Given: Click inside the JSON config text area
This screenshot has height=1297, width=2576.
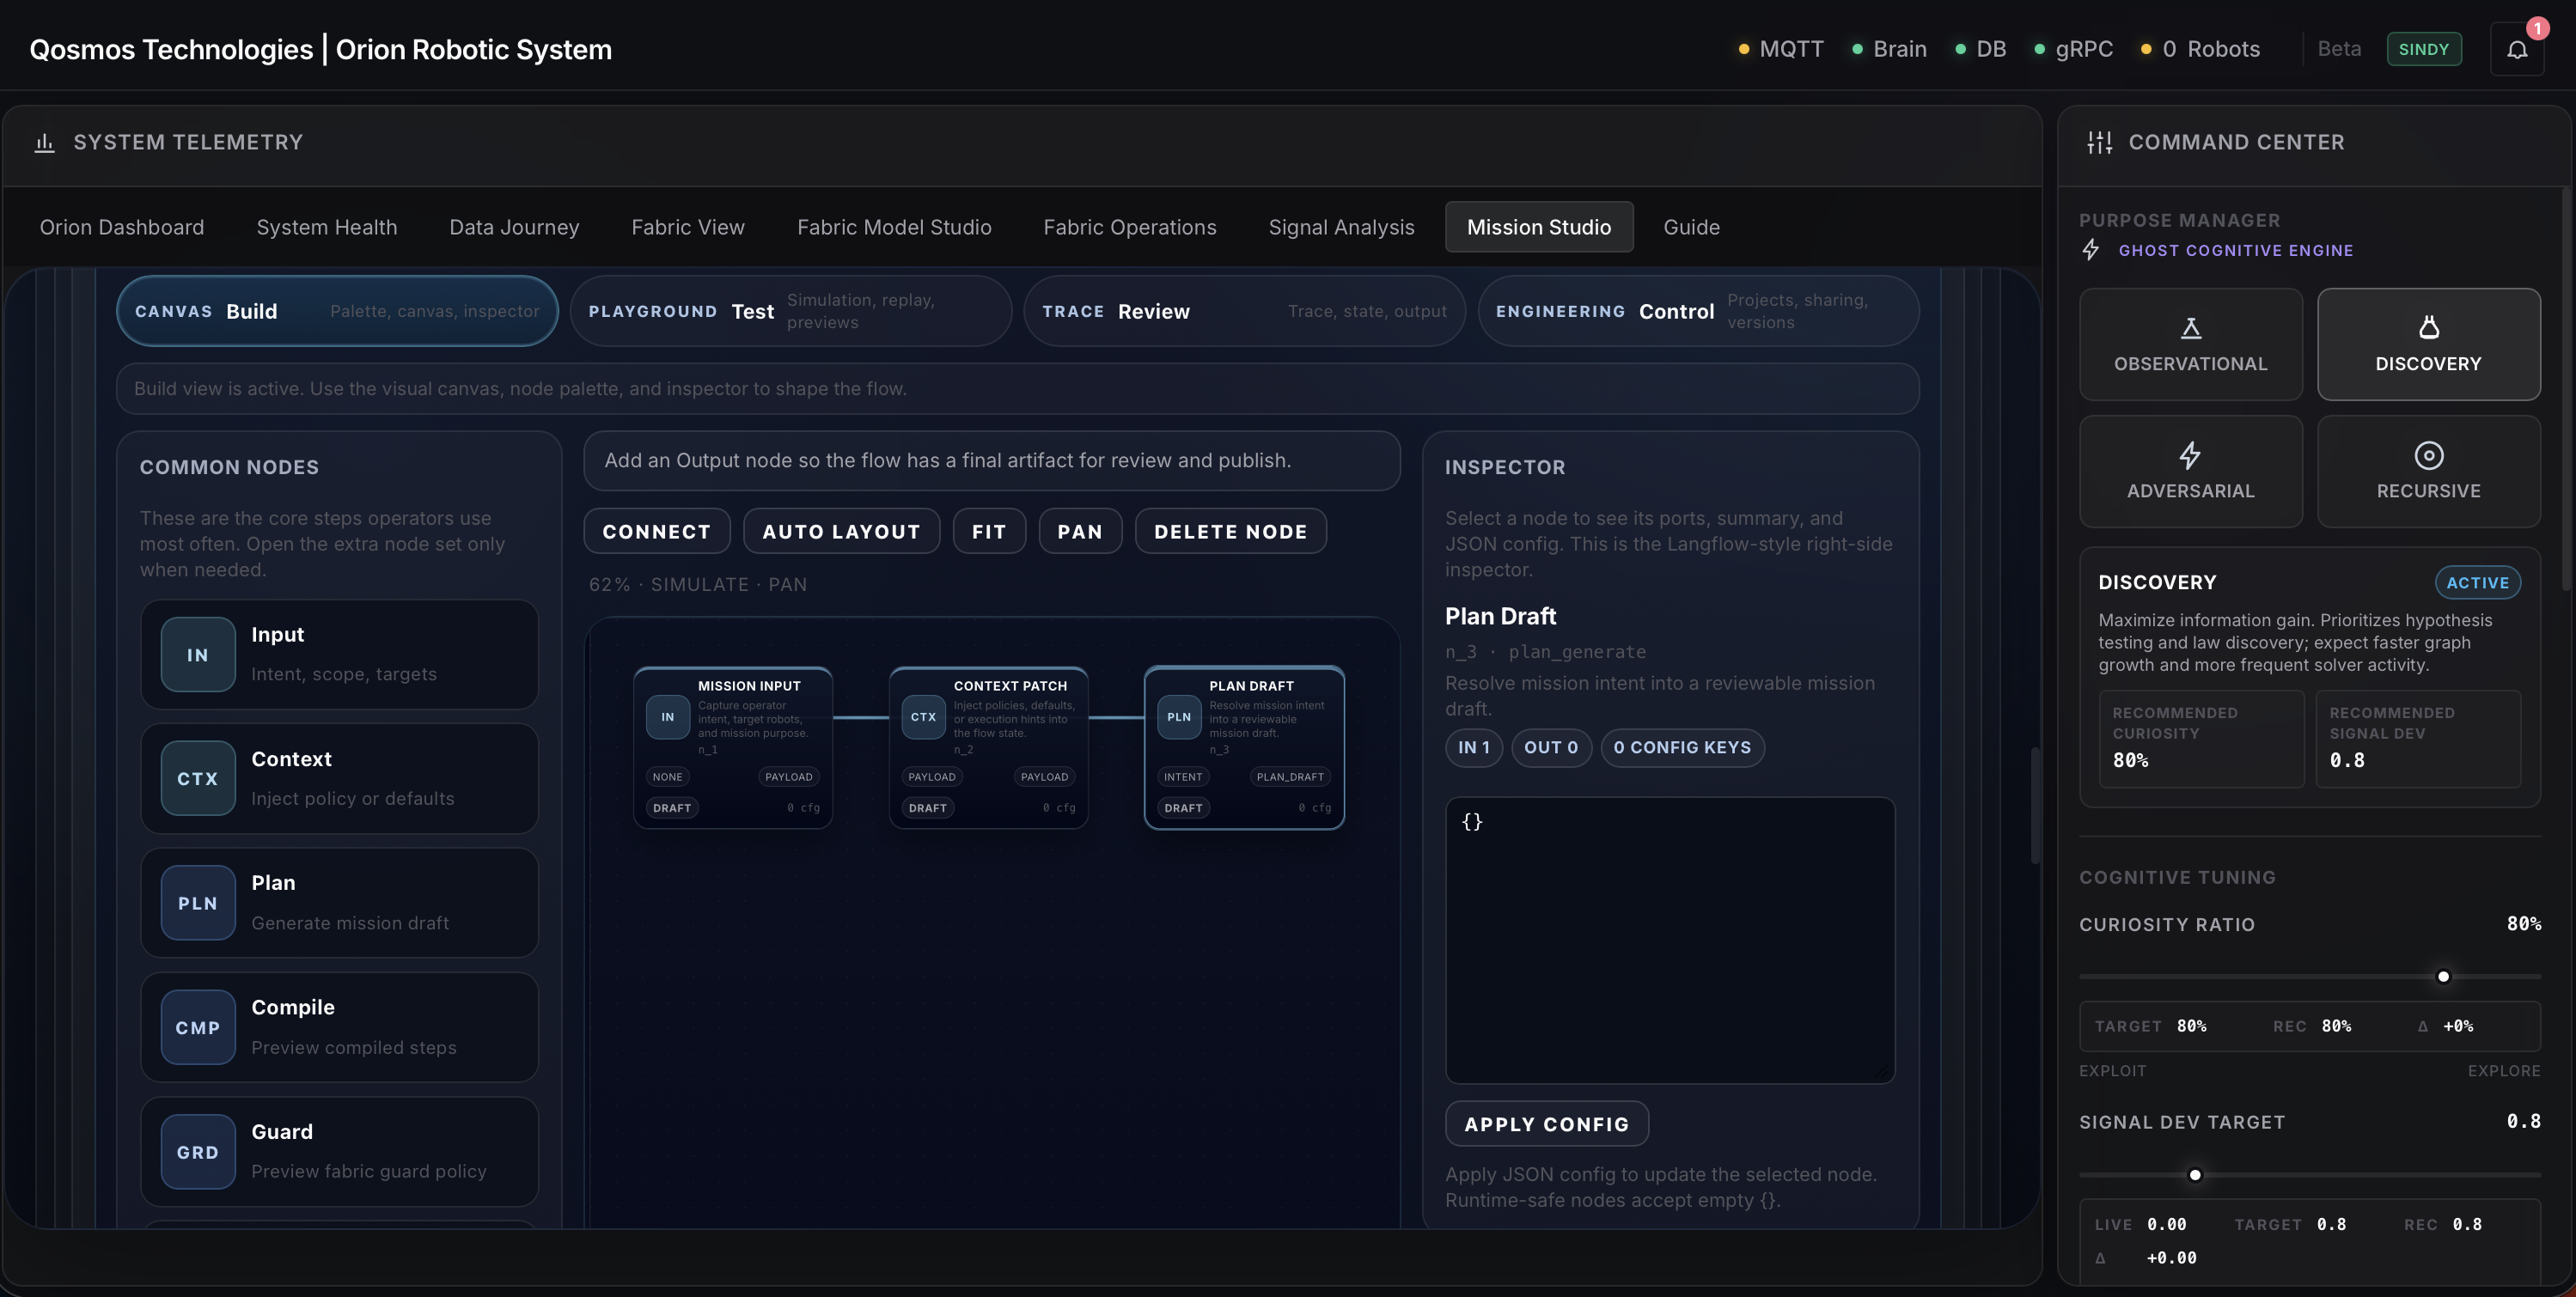Looking at the screenshot, I should [1669, 940].
